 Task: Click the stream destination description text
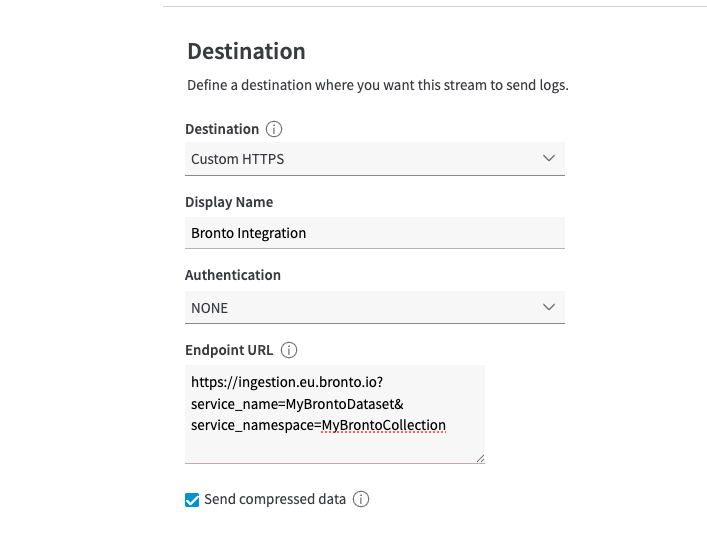(x=377, y=85)
